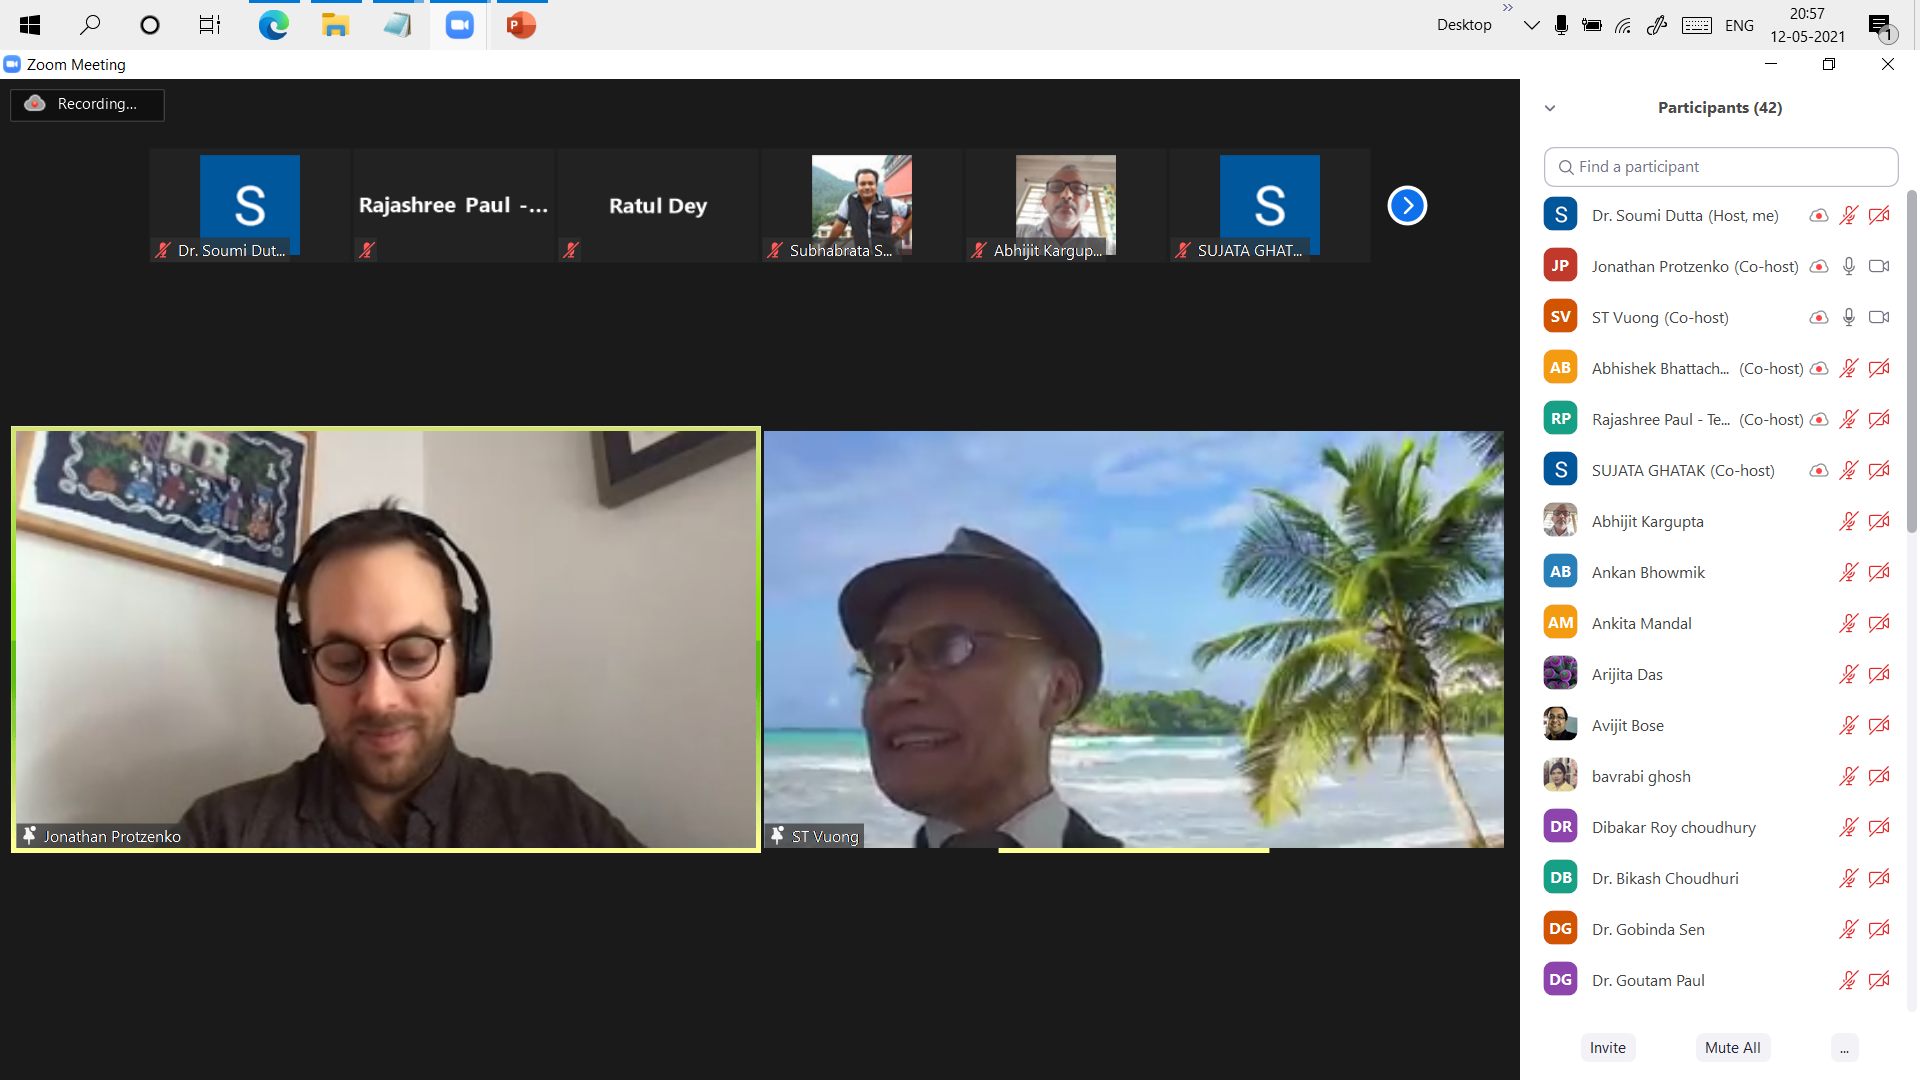Click participant name Dr. Goutam Paul

pyautogui.click(x=1648, y=981)
